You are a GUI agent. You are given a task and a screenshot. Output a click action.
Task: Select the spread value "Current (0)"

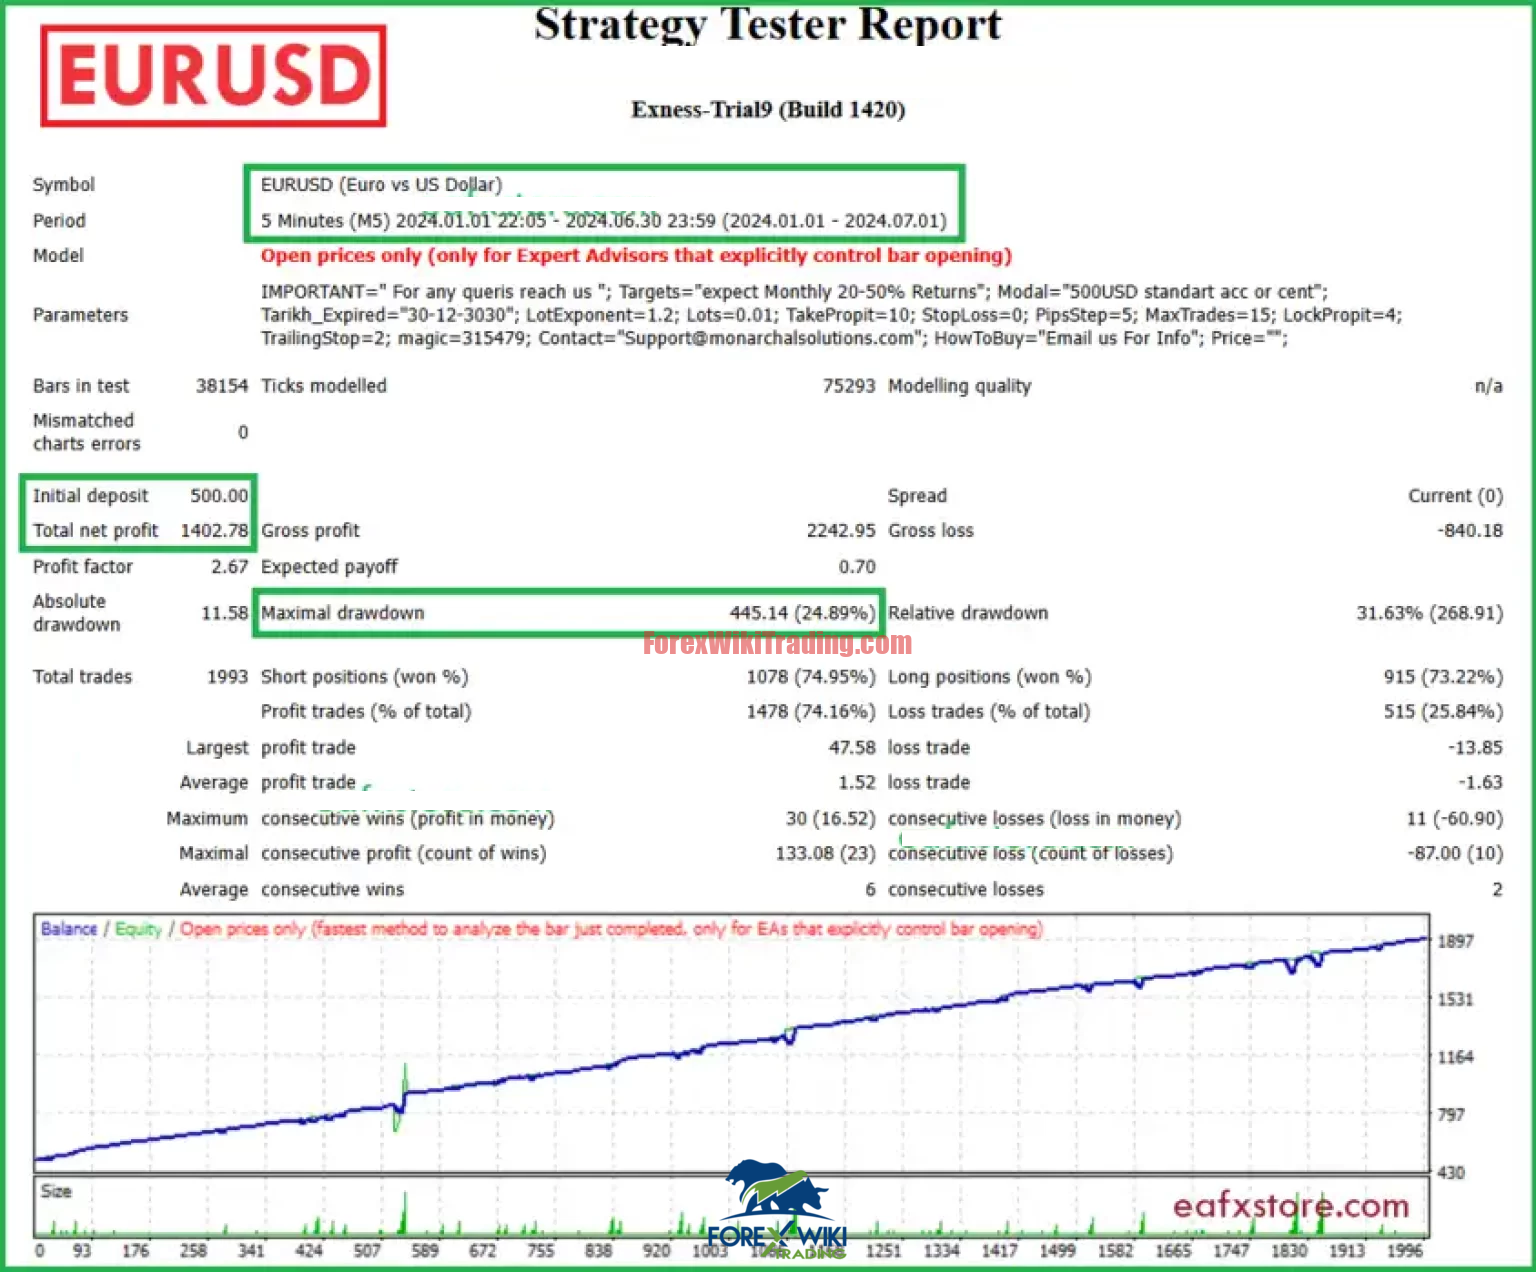pos(1455,496)
